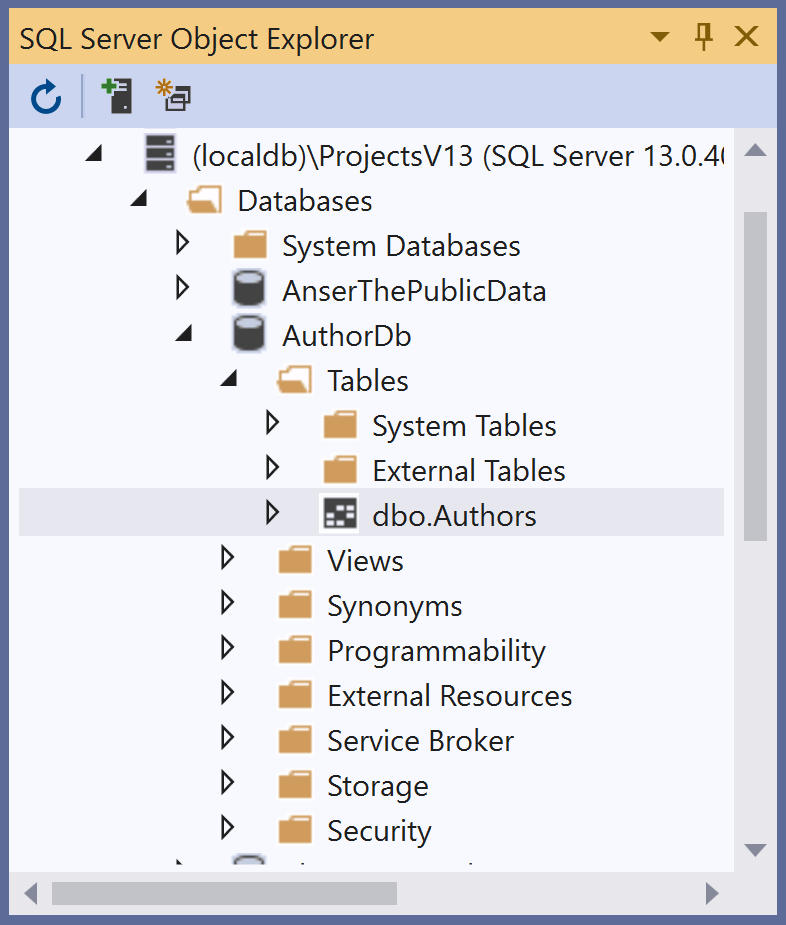Screen dimensions: 786x925
Task: Expand the Storage node
Action: [227, 783]
